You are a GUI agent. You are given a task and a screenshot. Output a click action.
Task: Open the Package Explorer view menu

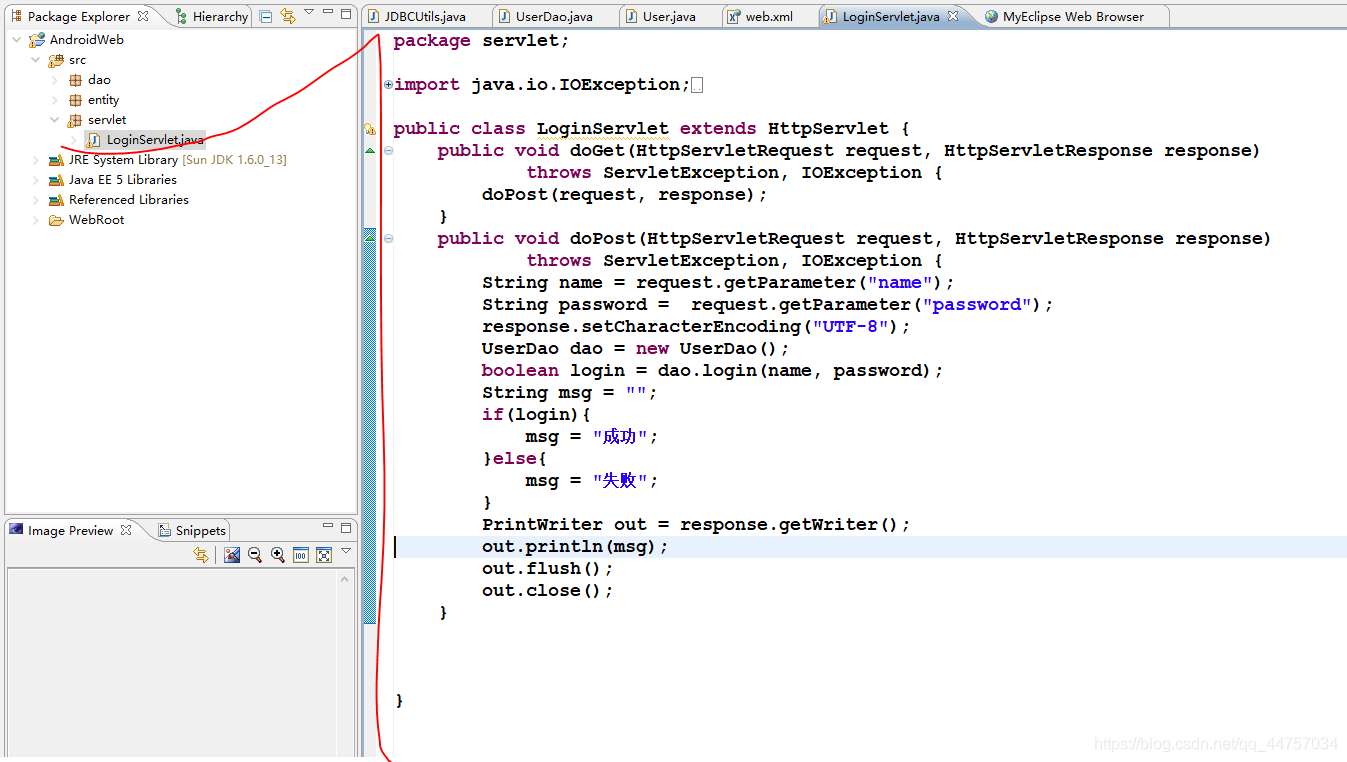pos(308,13)
